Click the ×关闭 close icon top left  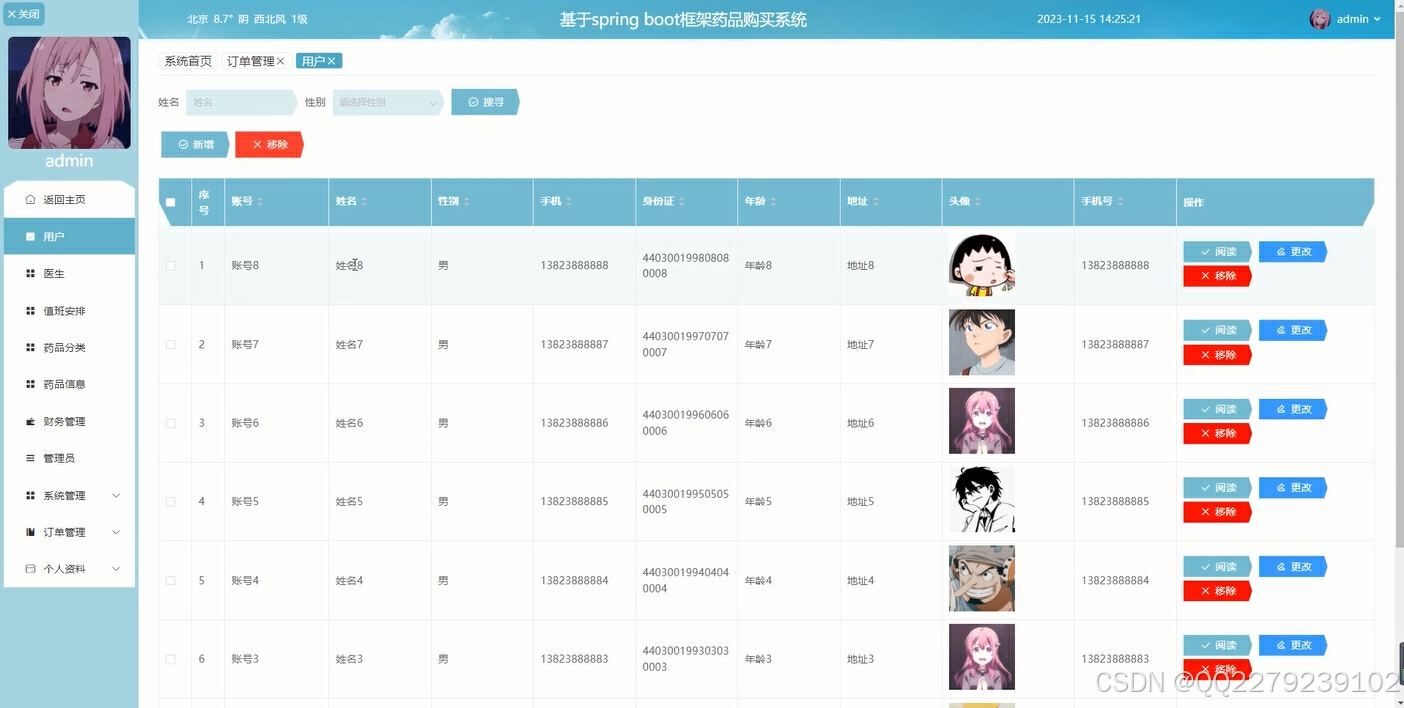coord(22,14)
